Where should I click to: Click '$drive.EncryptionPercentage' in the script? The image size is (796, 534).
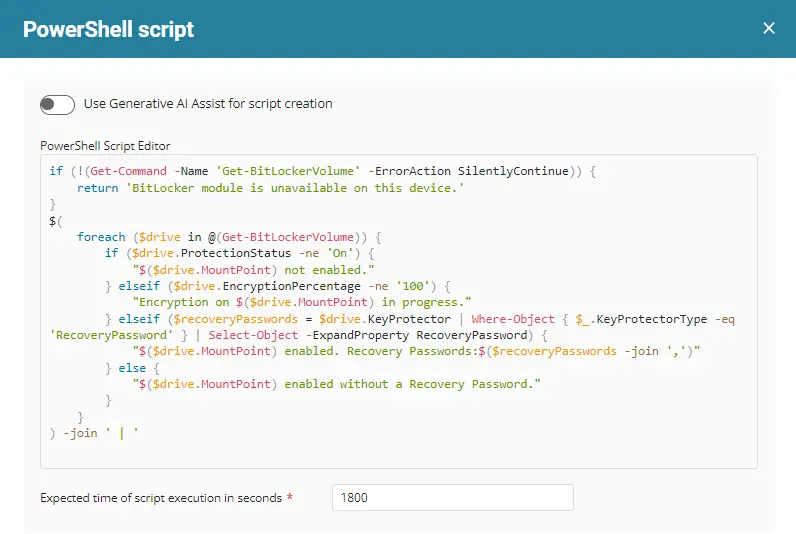click(267, 286)
